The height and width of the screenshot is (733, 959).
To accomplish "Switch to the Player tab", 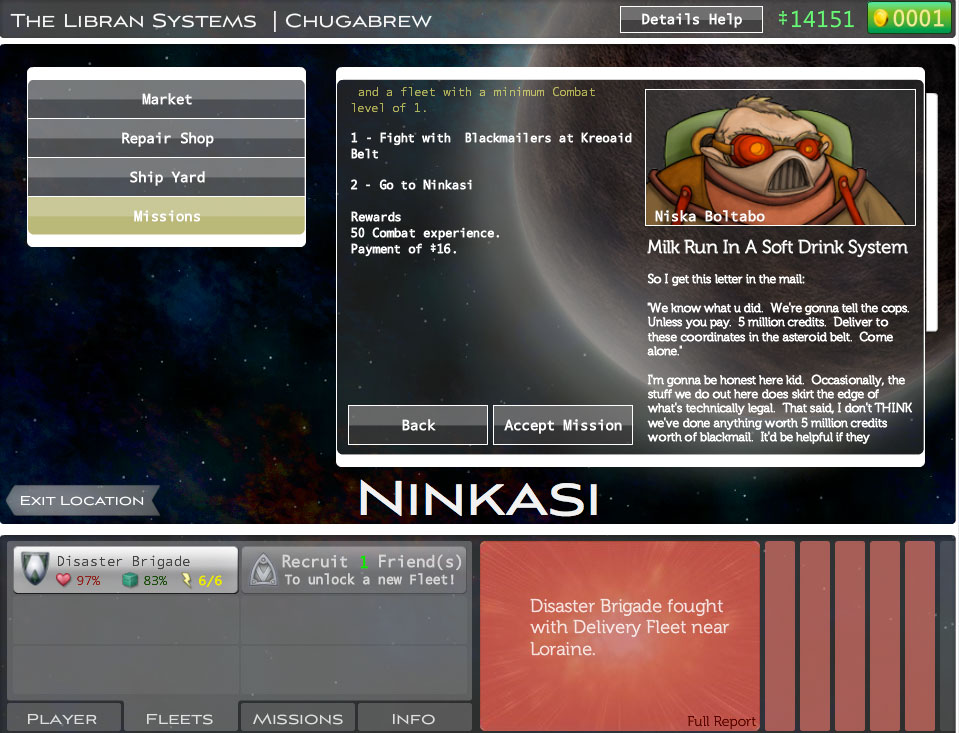I will (x=62, y=718).
